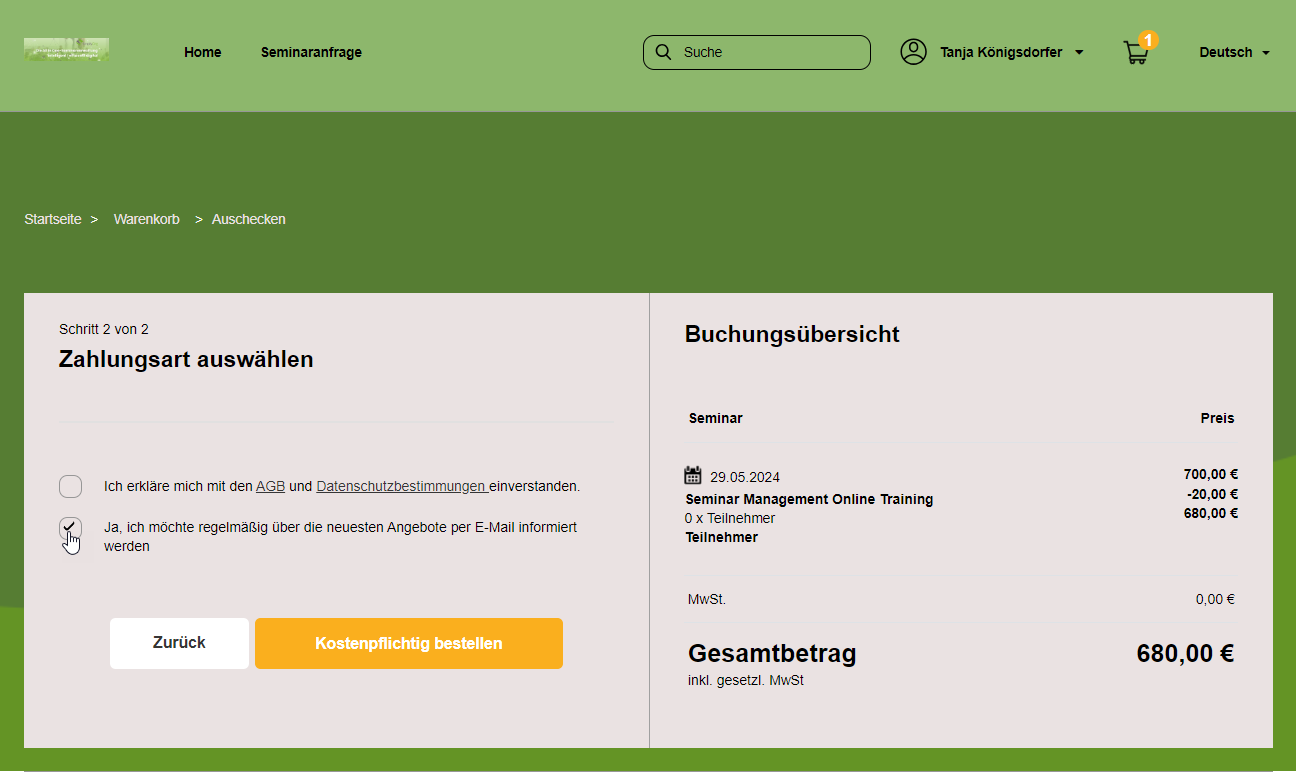Image resolution: width=1296 pixels, height=774 pixels.
Task: Uncheck the newsletter email offers checkbox
Action: tap(70, 528)
